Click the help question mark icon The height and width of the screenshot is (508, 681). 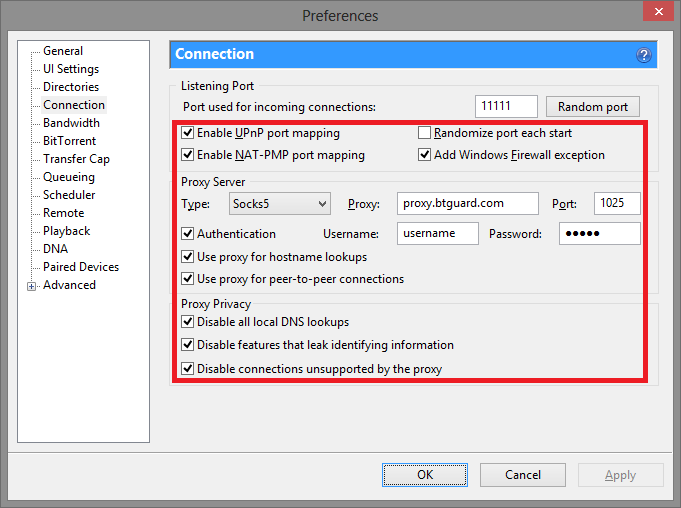(644, 55)
